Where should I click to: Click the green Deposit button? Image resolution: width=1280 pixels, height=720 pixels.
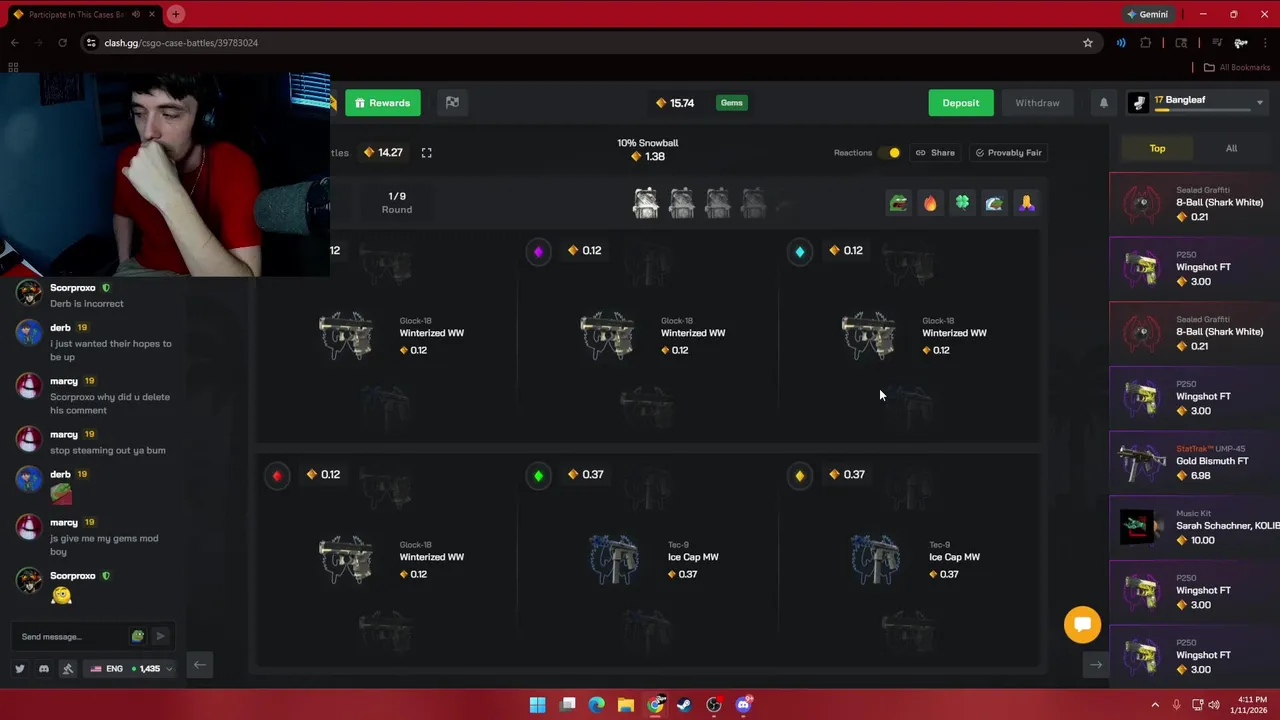[960, 103]
